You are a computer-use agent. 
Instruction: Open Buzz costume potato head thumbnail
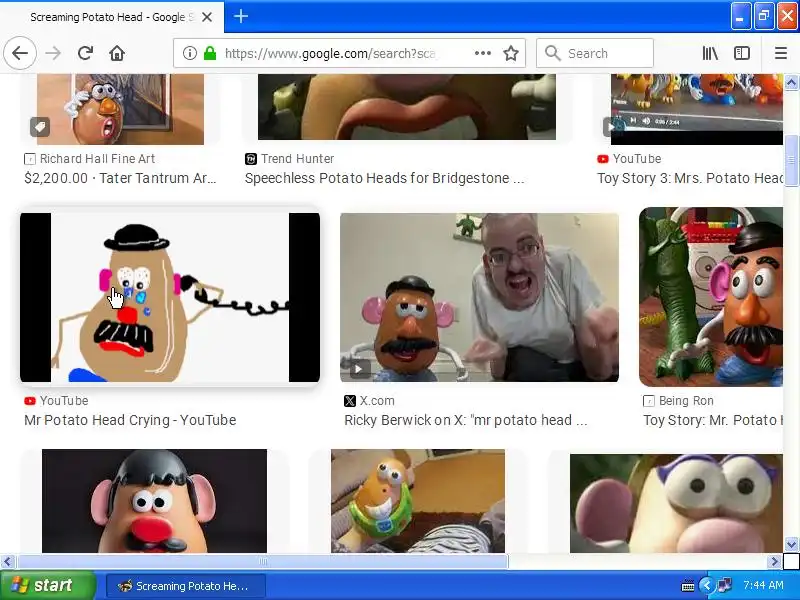point(418,501)
